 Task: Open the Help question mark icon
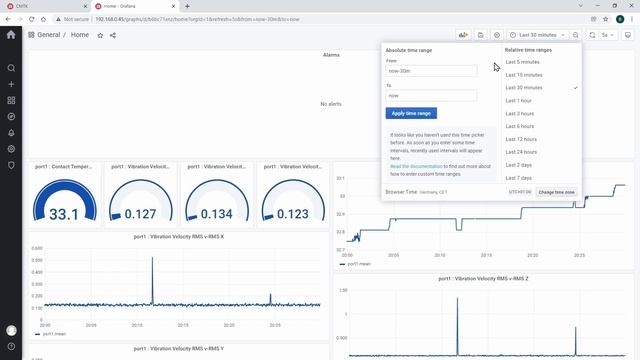(11, 347)
